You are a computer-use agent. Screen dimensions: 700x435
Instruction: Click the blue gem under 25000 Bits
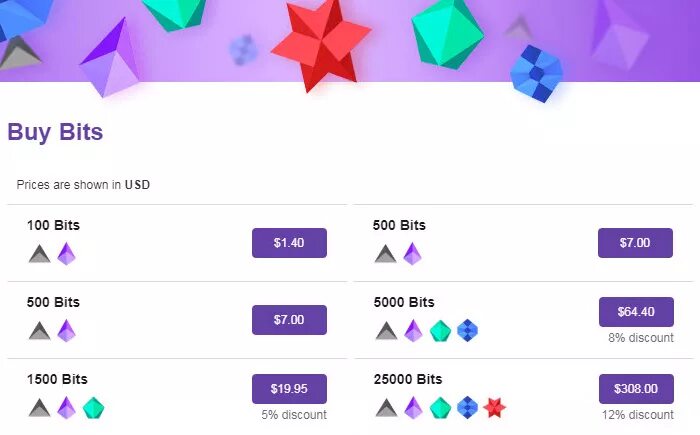coord(467,408)
